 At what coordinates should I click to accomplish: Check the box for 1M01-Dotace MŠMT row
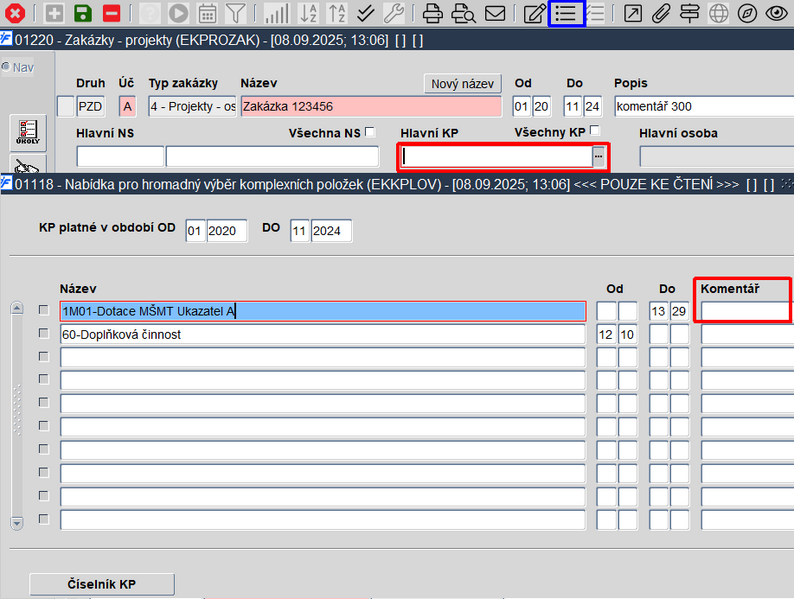tap(44, 309)
